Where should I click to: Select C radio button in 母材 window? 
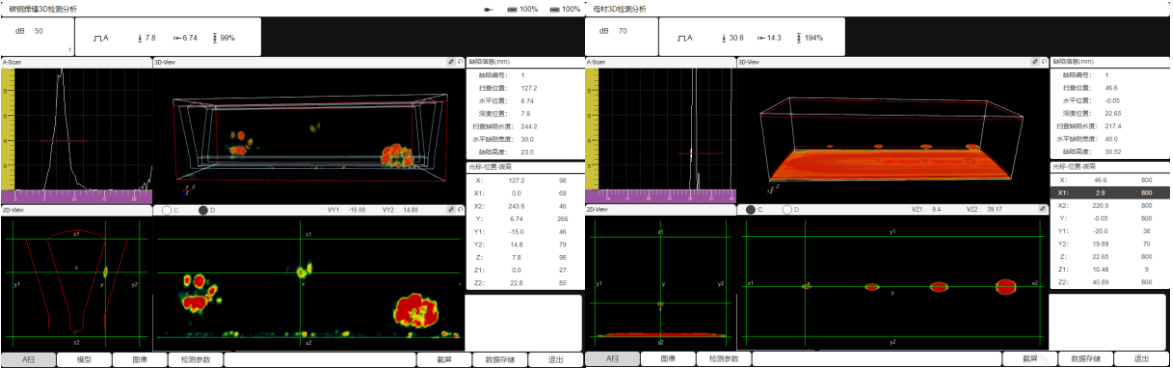pos(750,210)
